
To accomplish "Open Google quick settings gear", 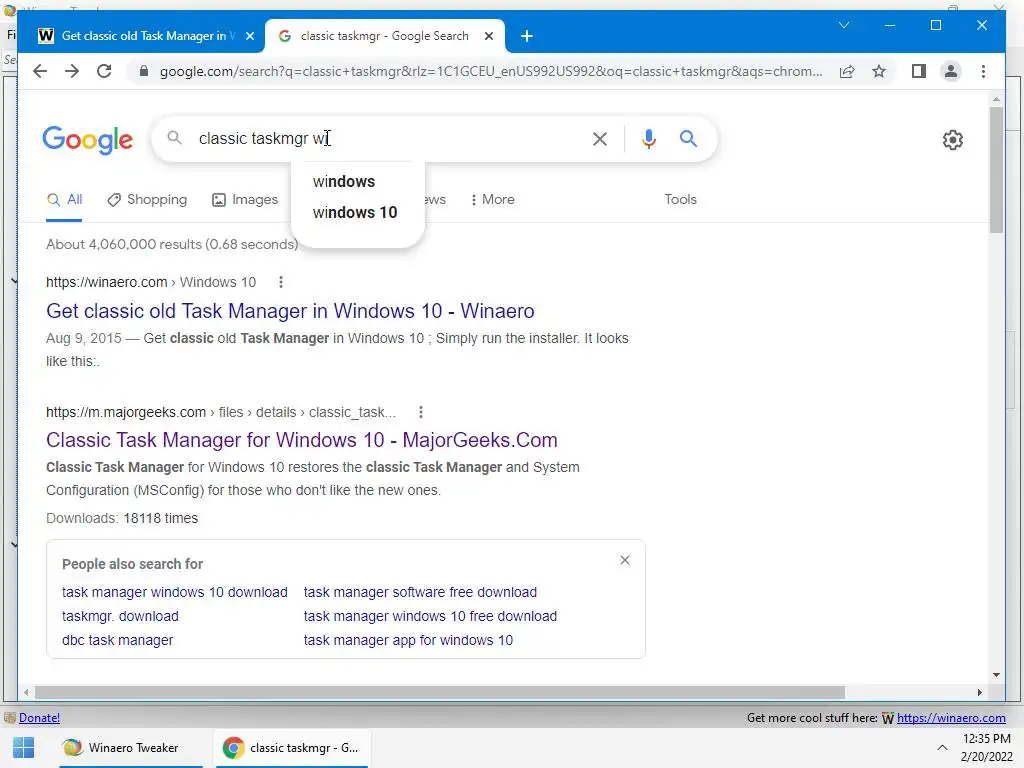I will 953,140.
